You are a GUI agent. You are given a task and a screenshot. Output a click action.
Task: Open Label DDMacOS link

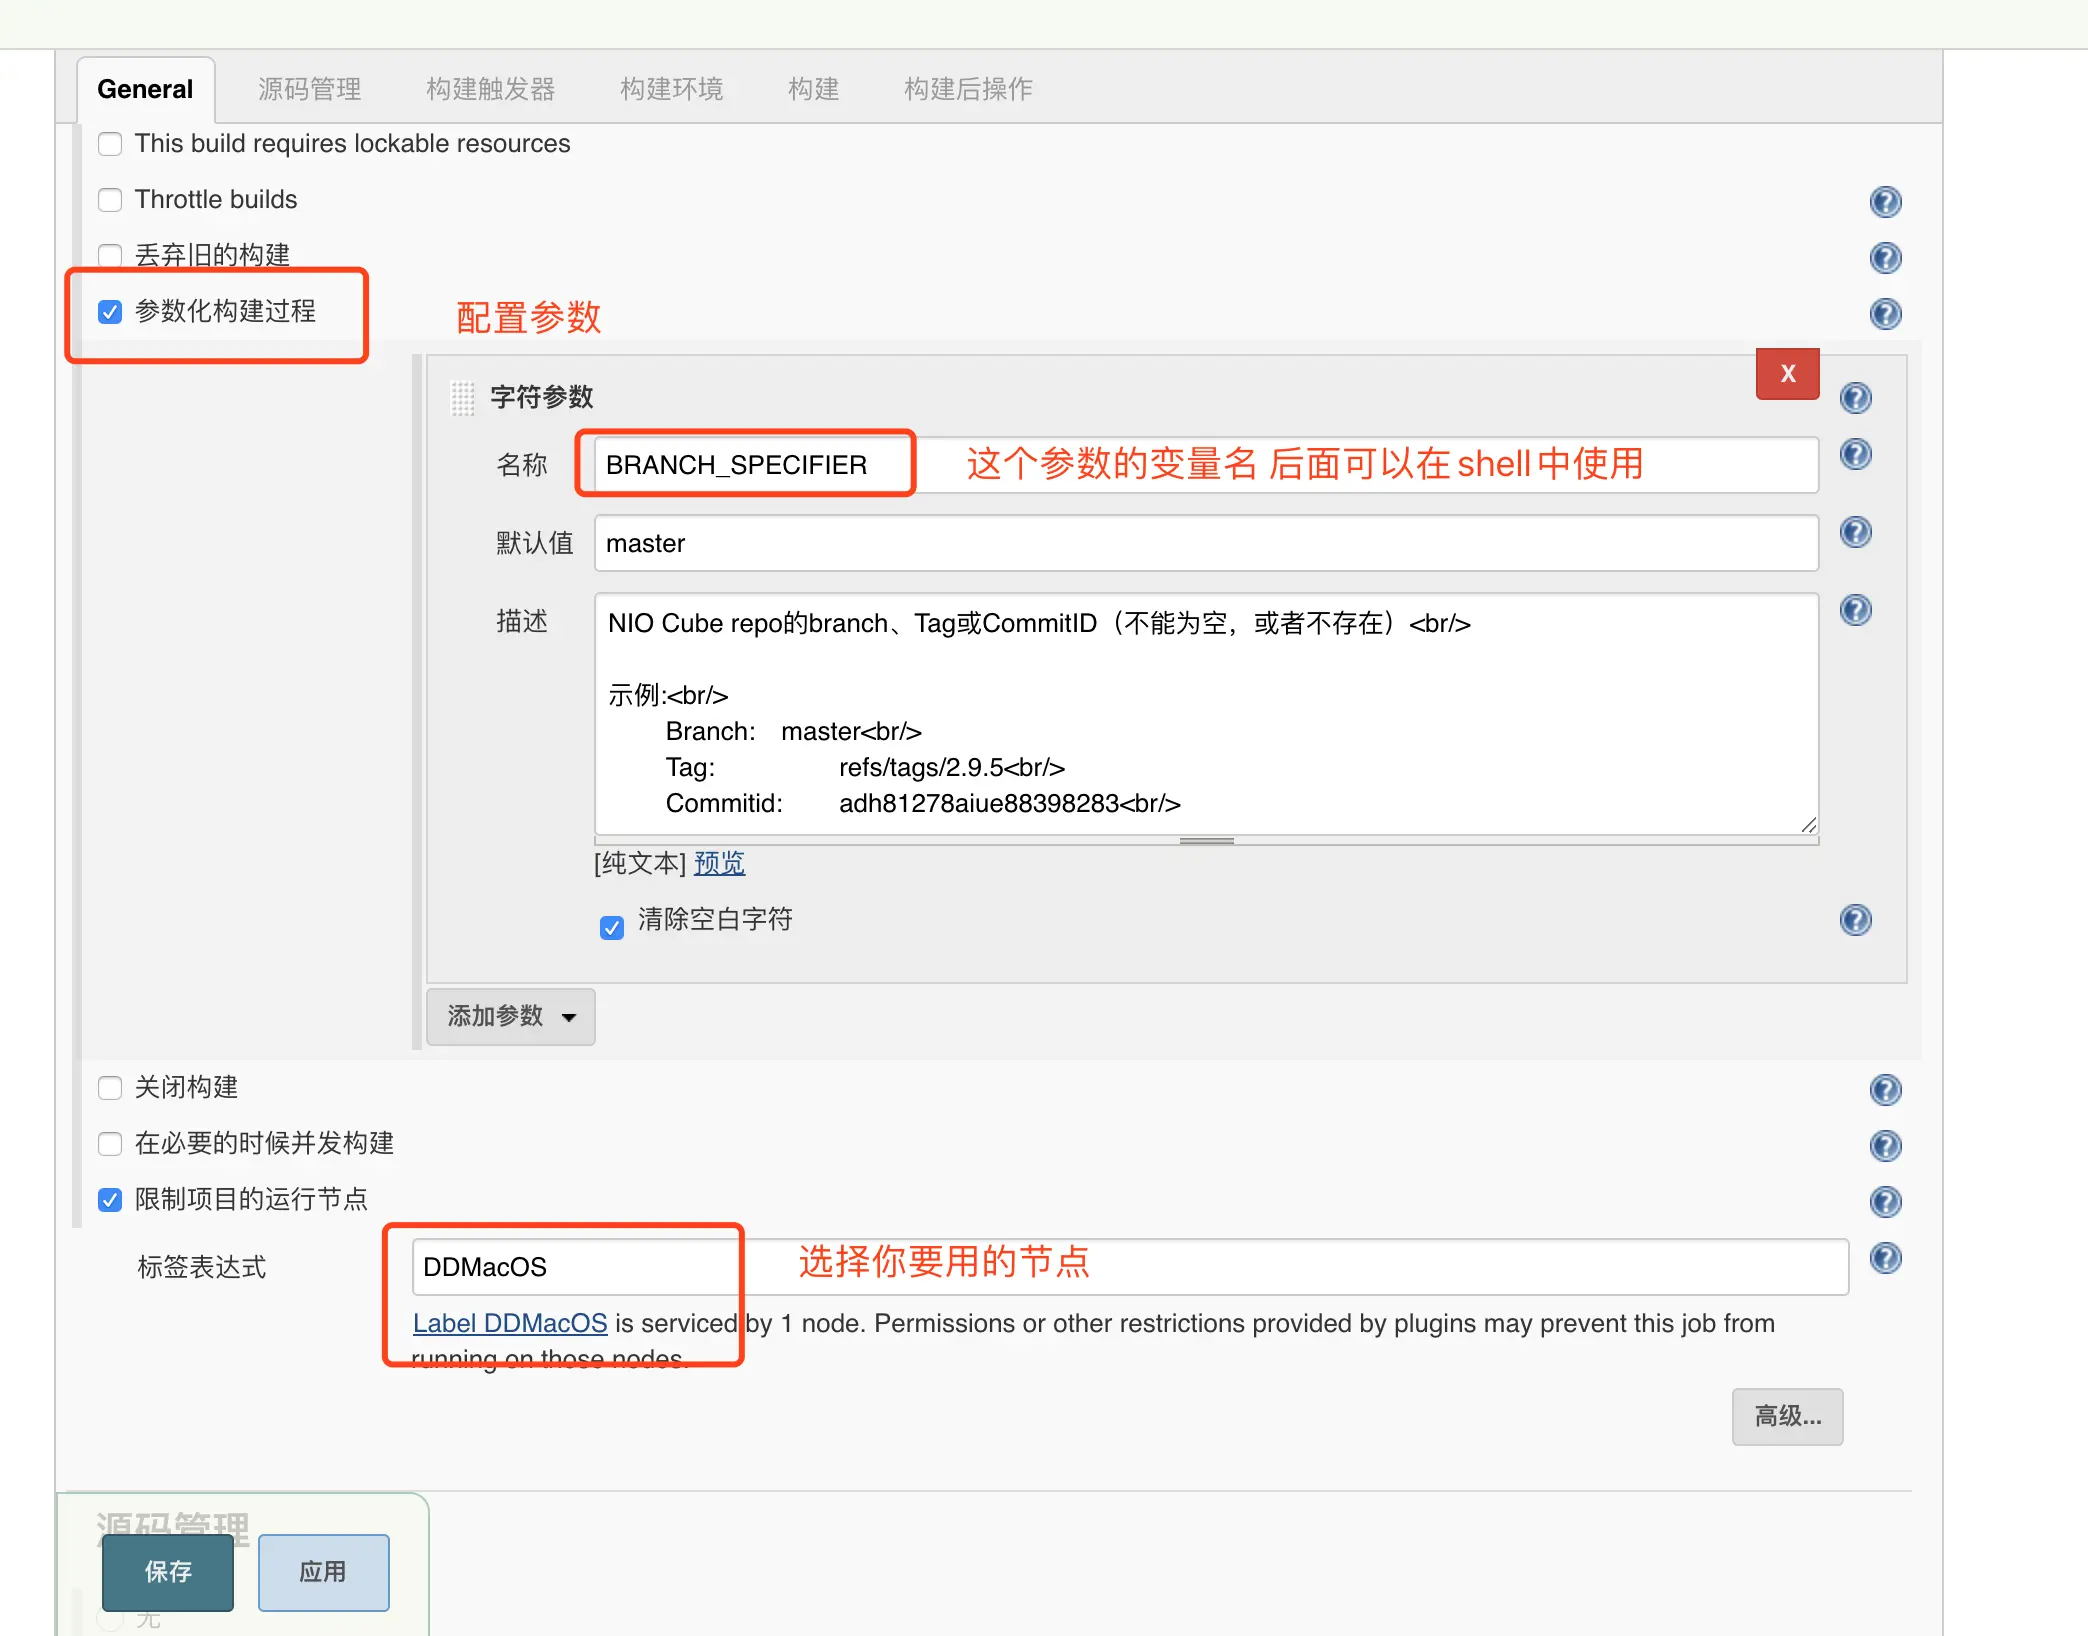[510, 1323]
